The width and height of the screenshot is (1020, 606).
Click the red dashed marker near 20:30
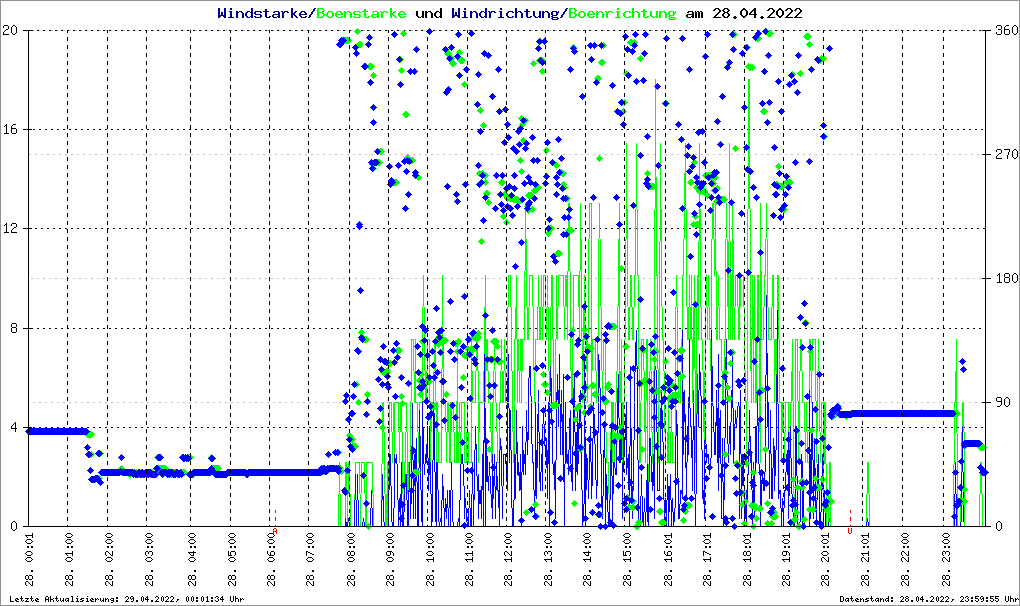click(x=850, y=520)
